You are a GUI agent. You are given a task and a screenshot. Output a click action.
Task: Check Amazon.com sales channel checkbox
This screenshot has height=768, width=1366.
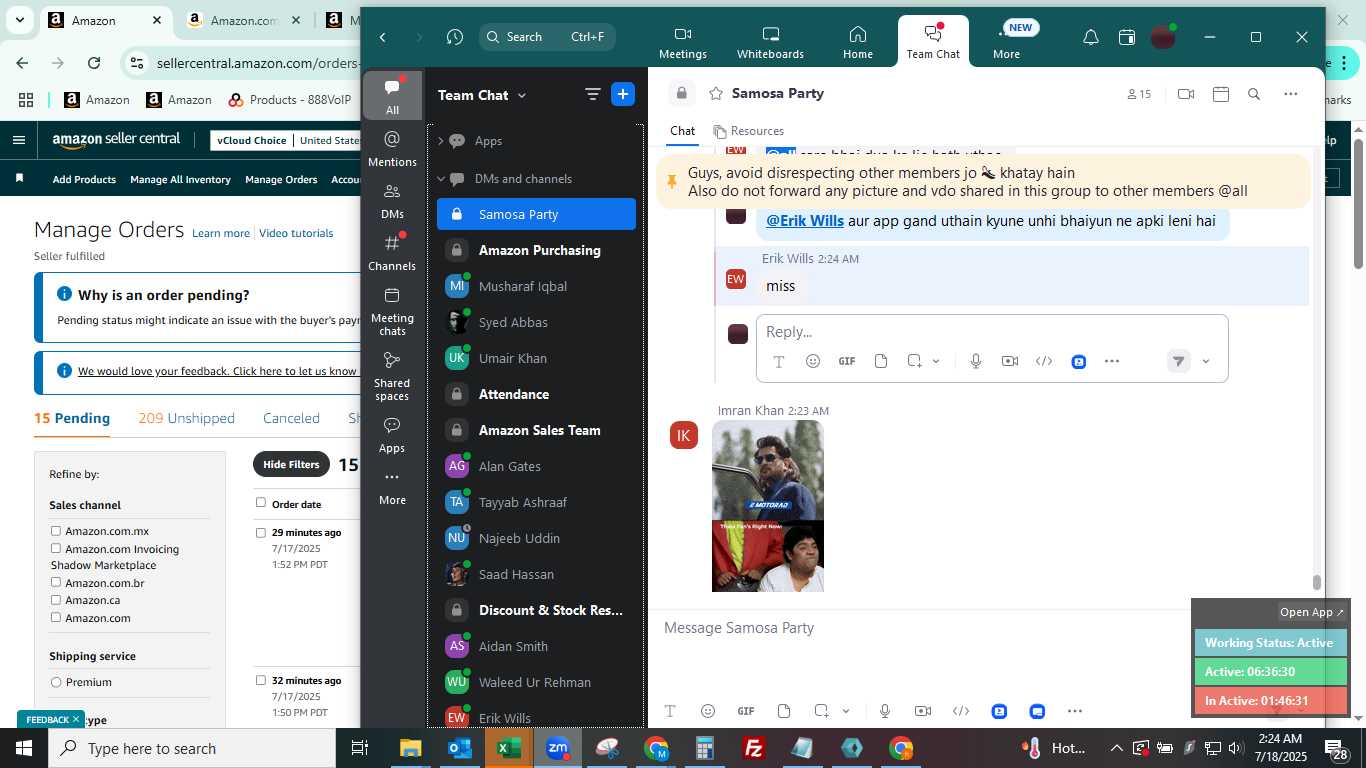[56, 617]
